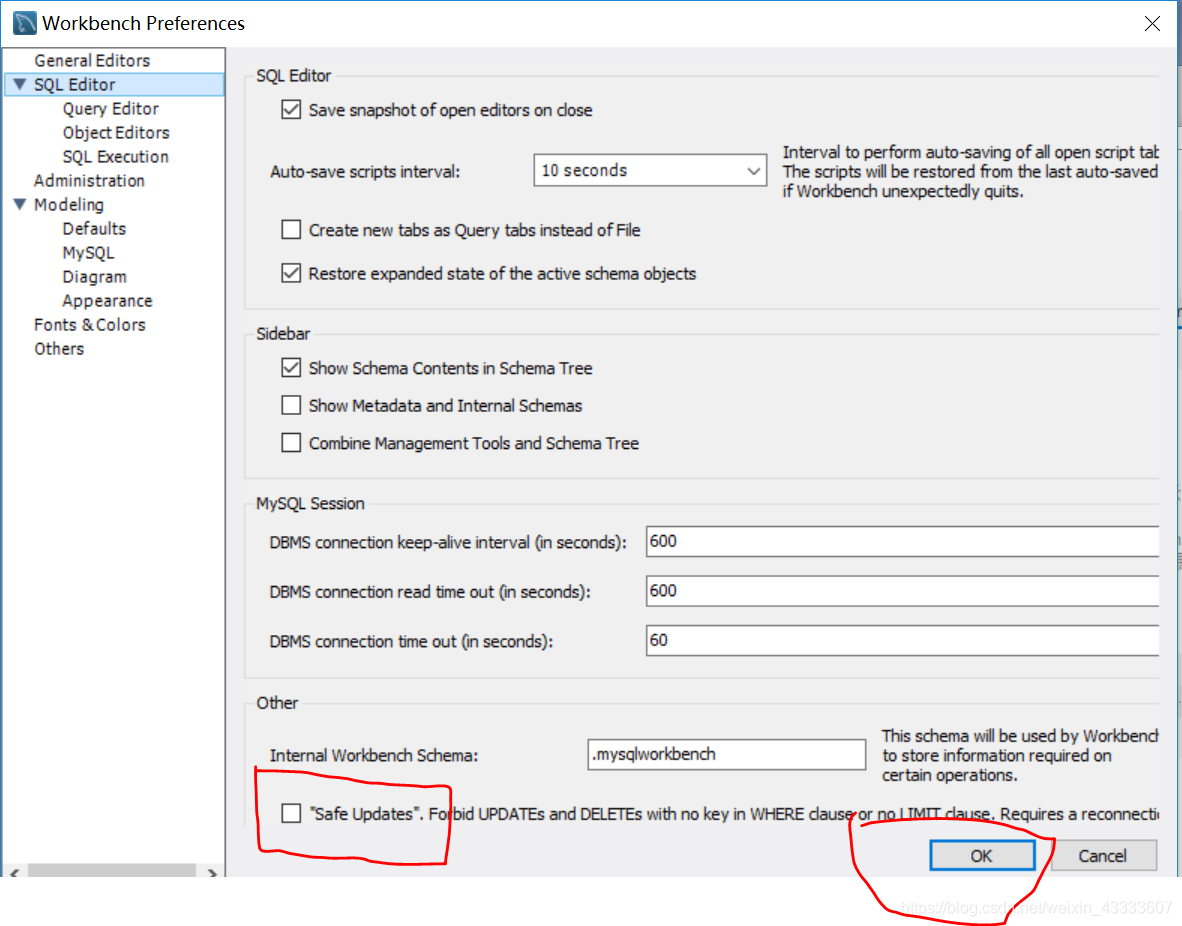Image resolution: width=1182 pixels, height=926 pixels.
Task: Open the Auto-save scripts interval dropdown
Action: coord(650,170)
